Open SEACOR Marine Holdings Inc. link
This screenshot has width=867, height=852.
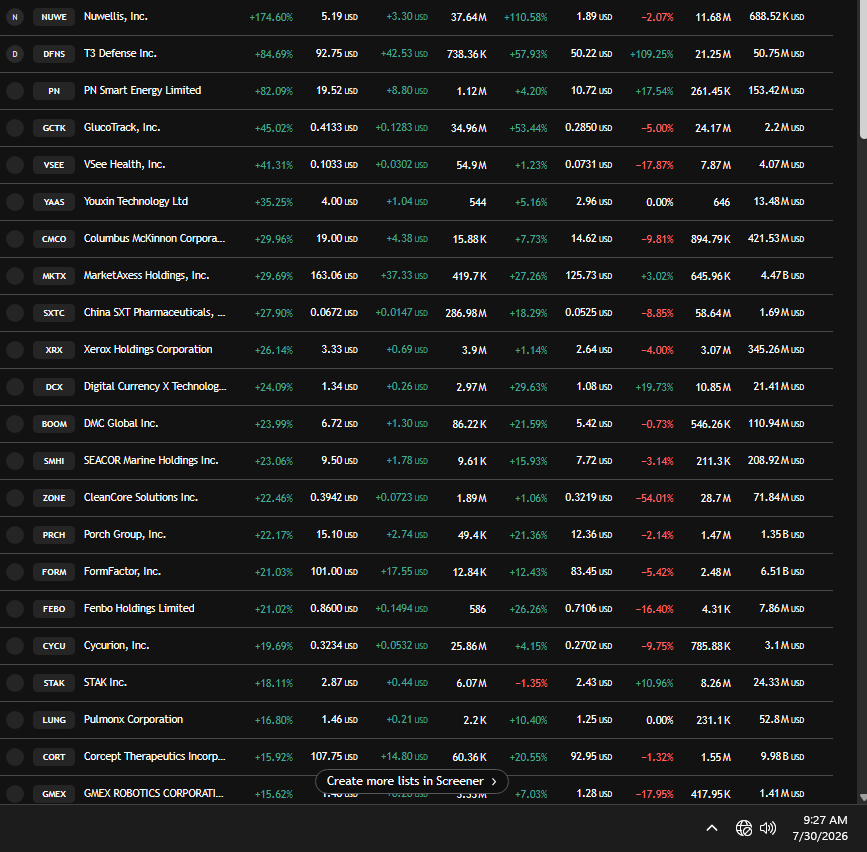click(x=151, y=461)
